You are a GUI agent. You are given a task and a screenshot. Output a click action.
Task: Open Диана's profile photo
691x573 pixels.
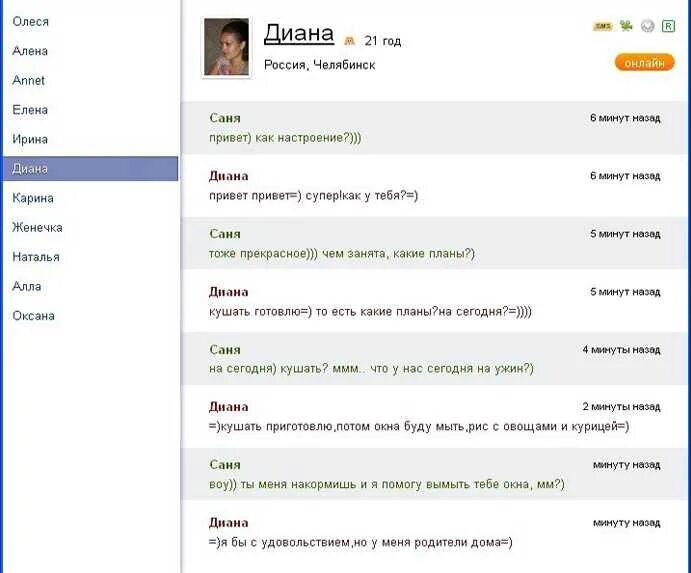(226, 47)
